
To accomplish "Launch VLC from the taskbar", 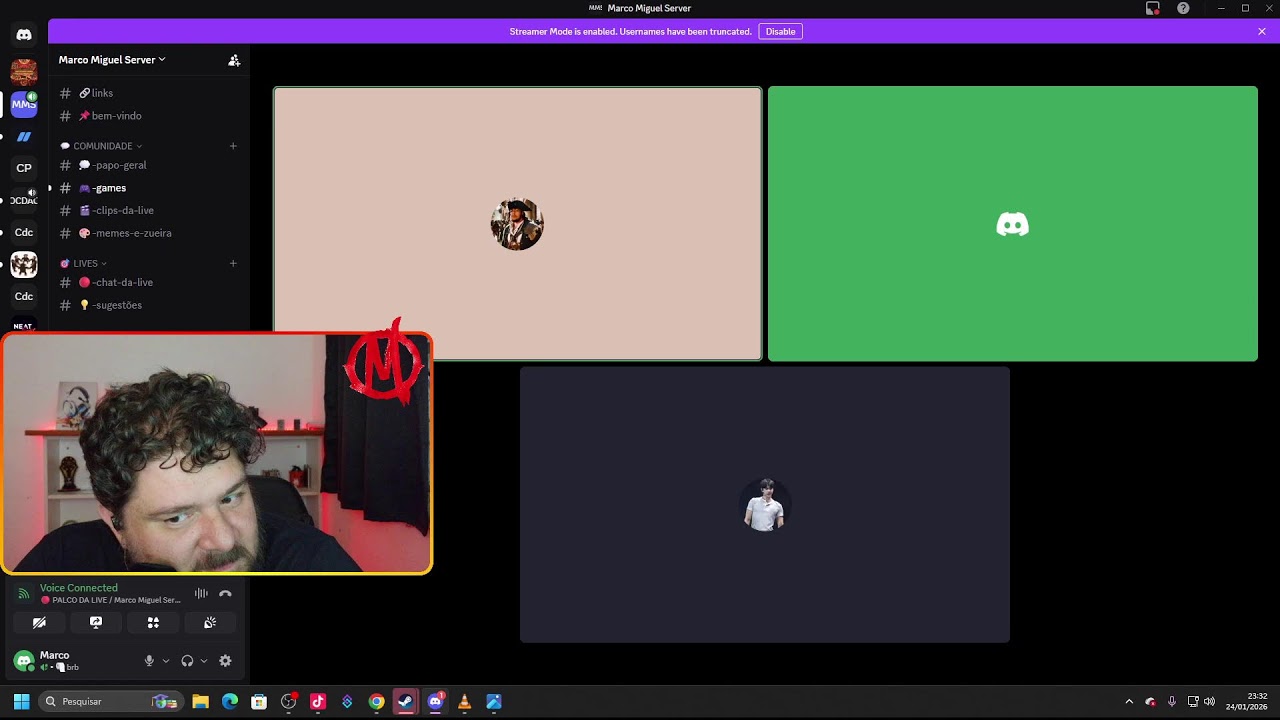I will pos(464,702).
